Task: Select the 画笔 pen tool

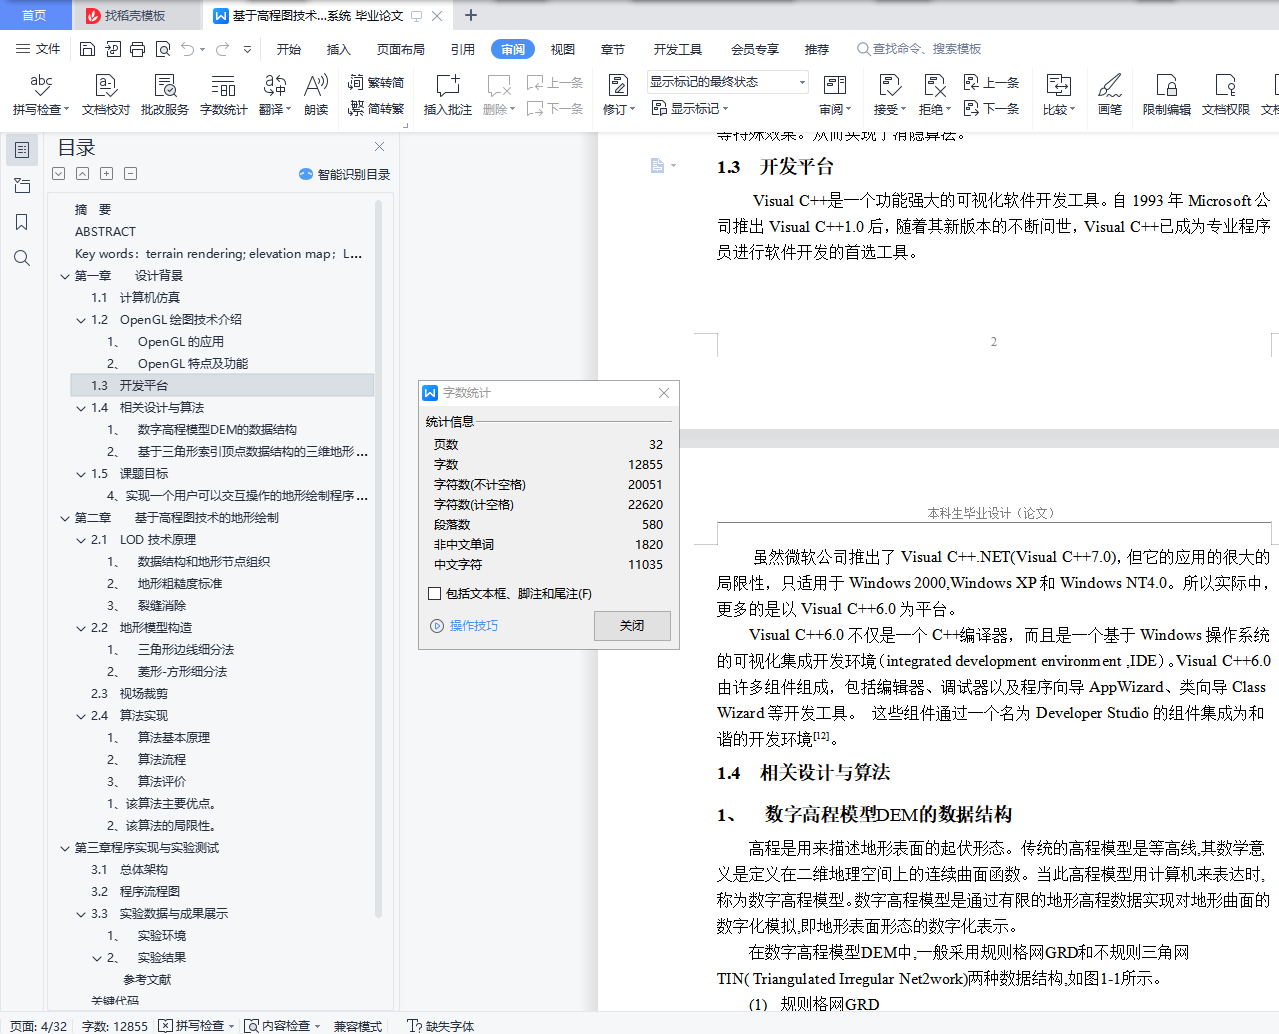Action: coord(1109,95)
